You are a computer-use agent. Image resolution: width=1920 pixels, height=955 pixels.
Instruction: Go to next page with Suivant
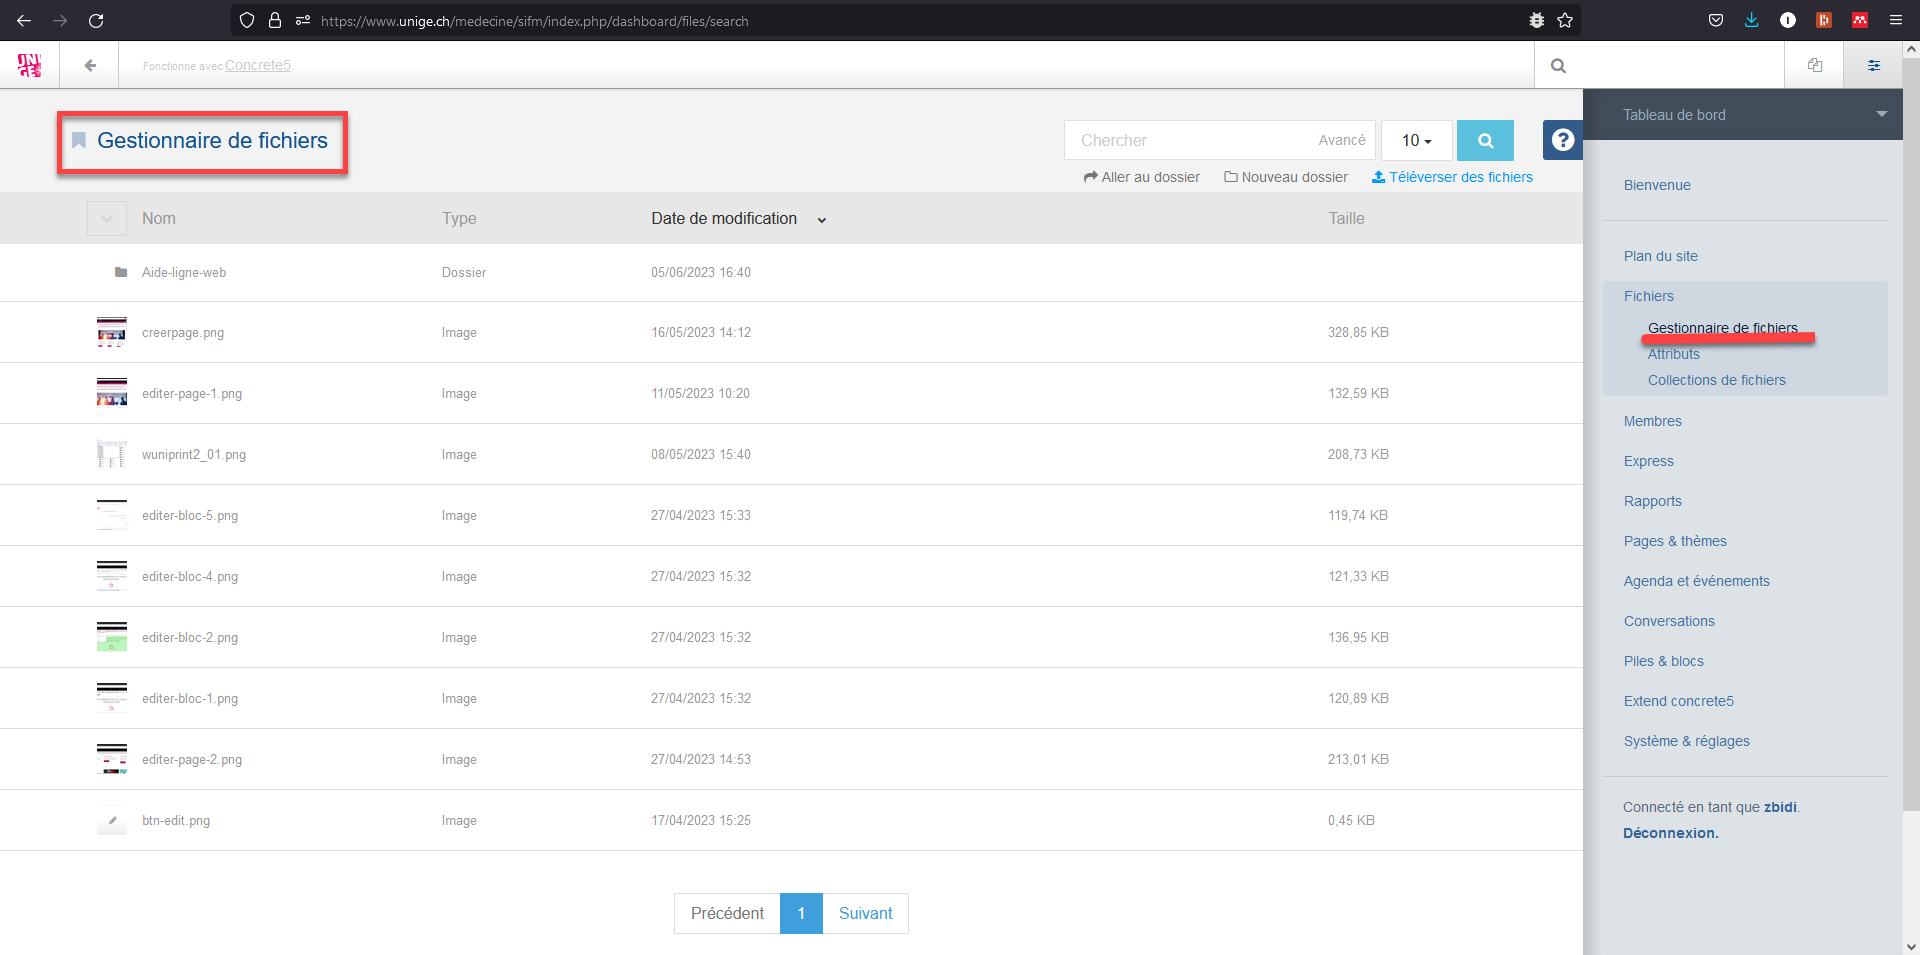[865, 913]
